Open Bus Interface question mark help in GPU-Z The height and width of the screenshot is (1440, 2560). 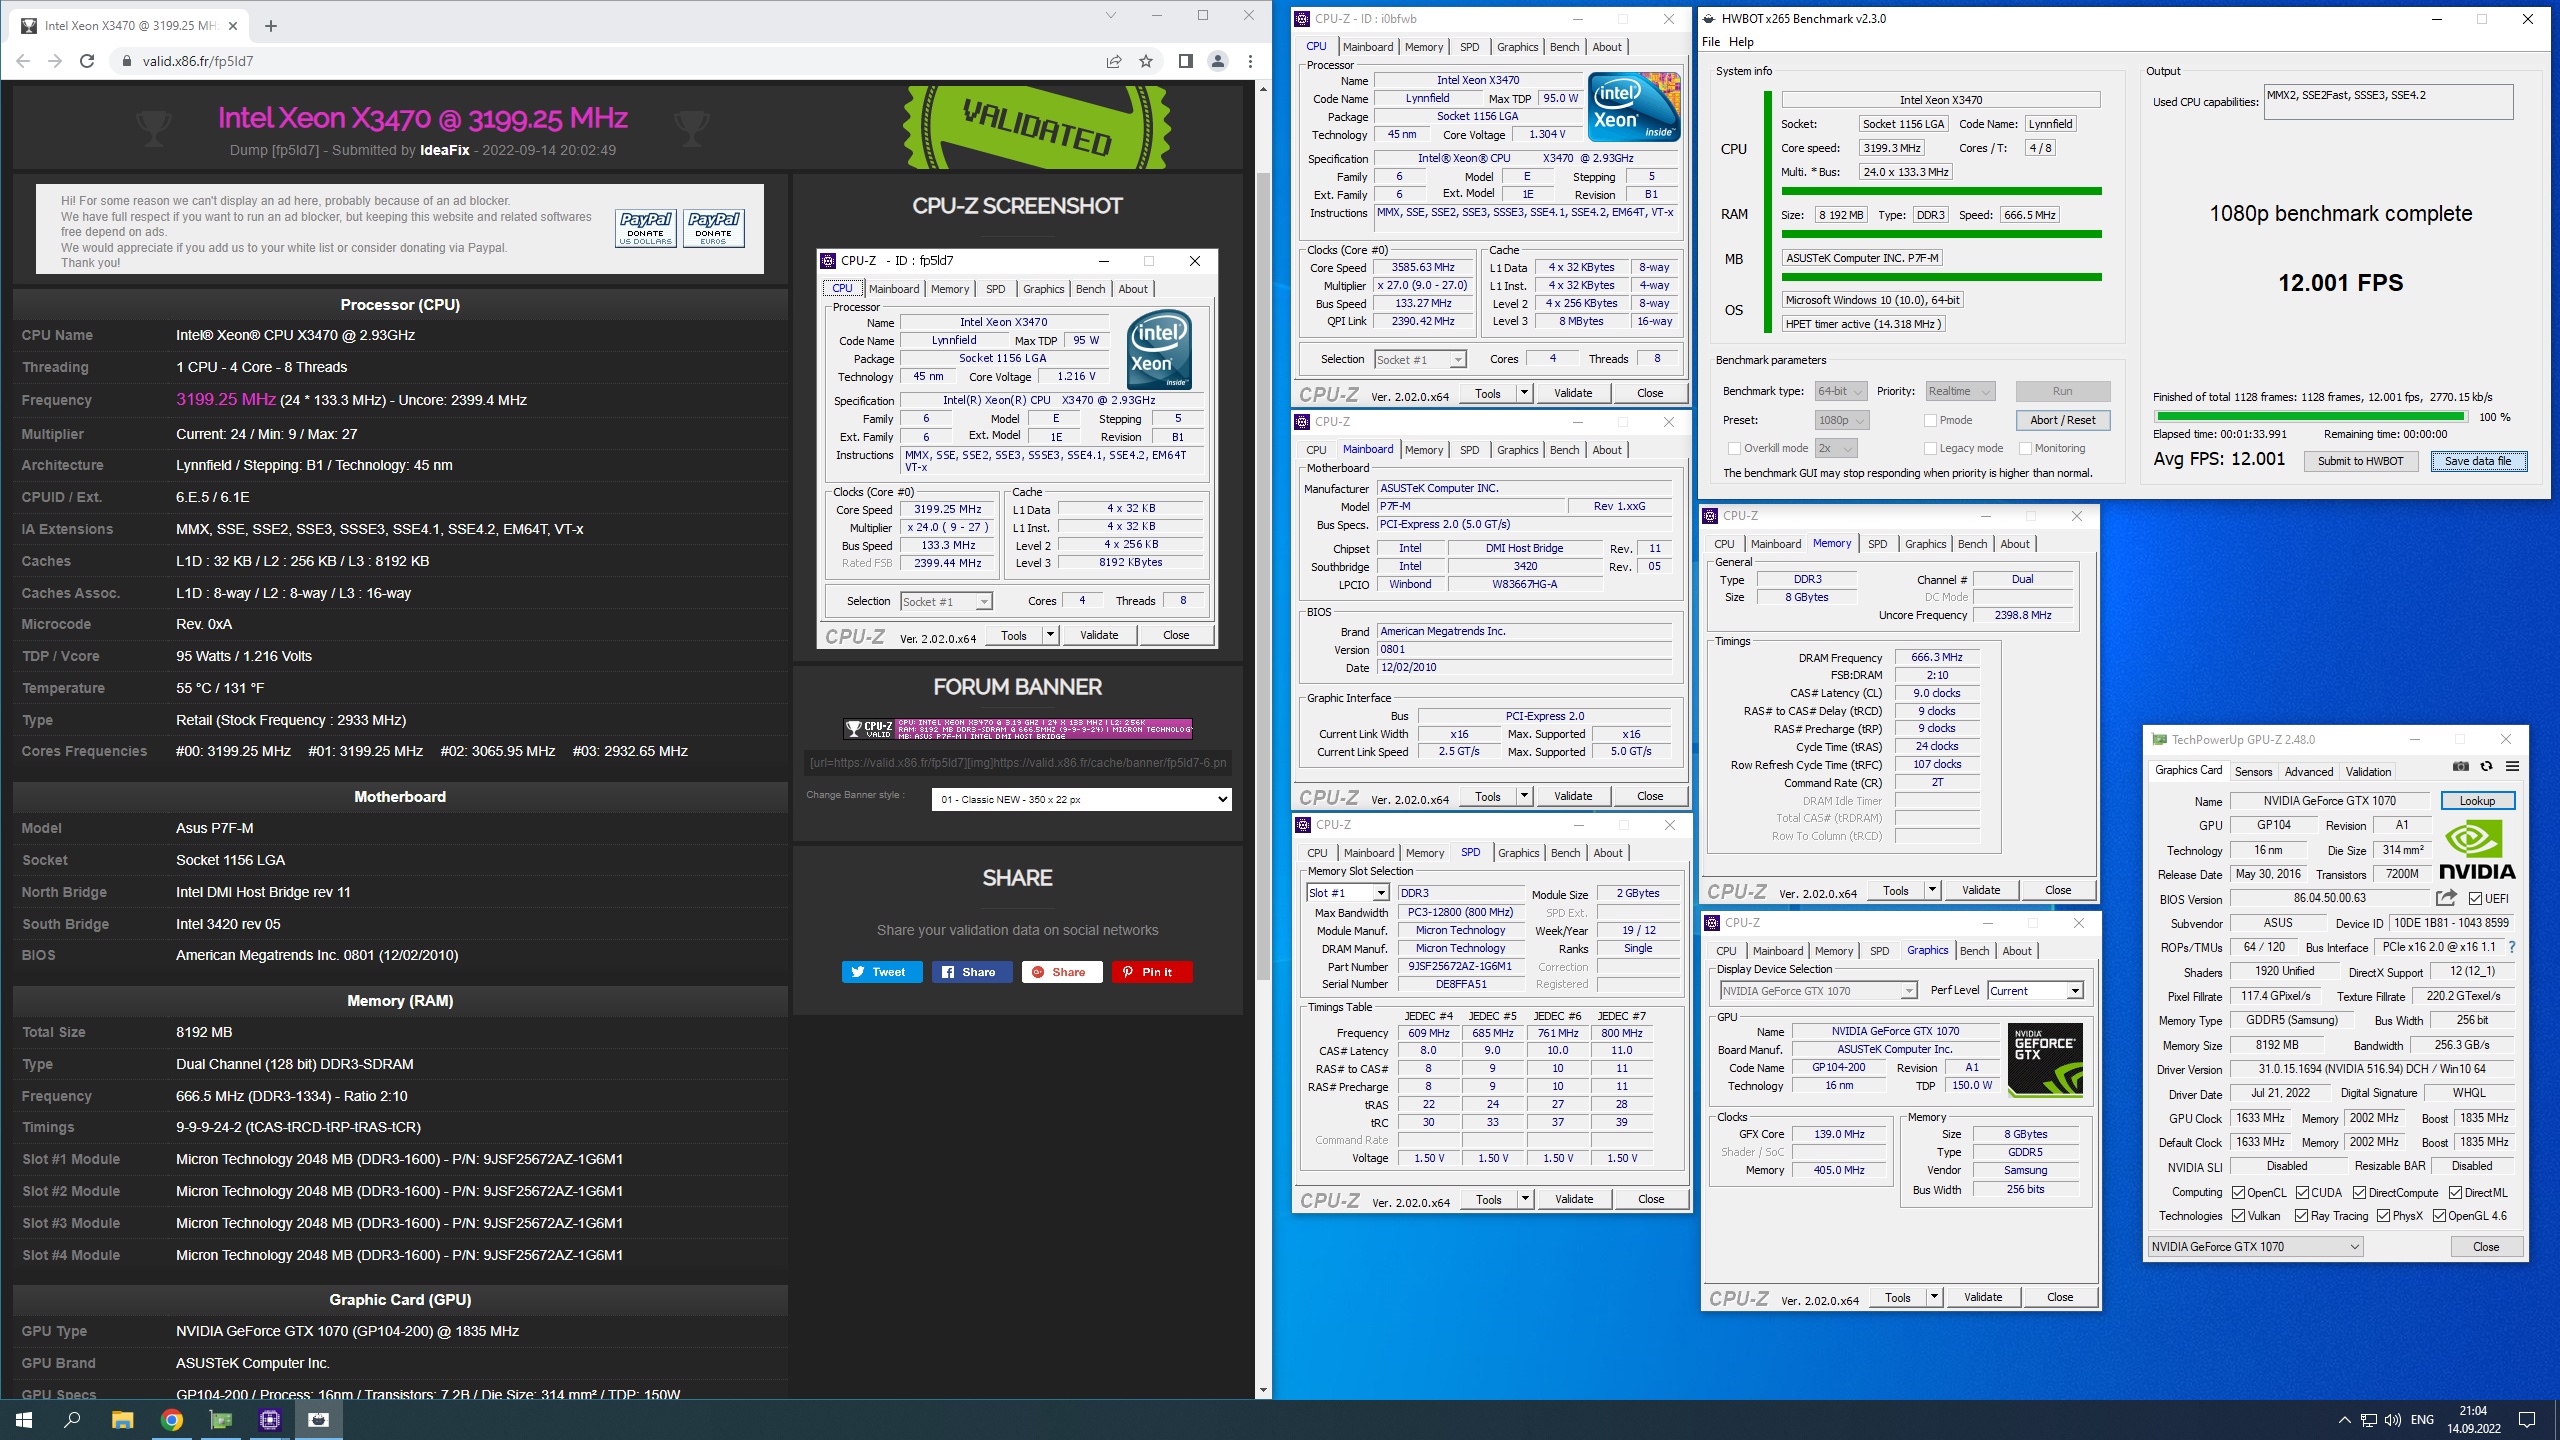tap(2511, 947)
